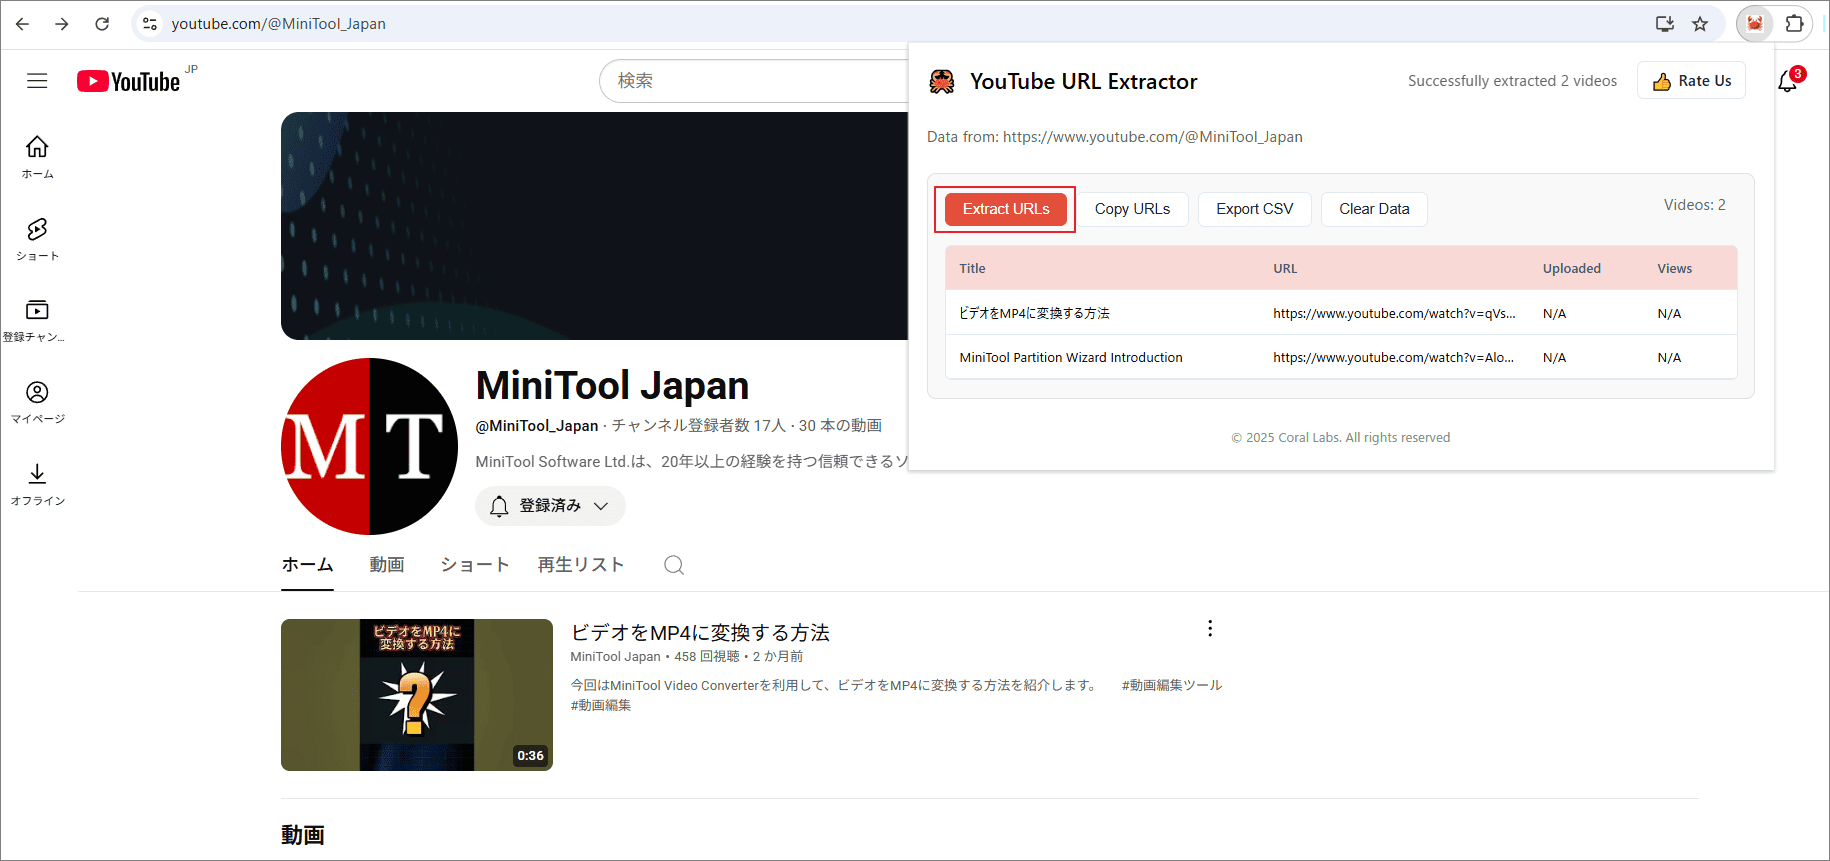Click the crab logo in extension popup
This screenshot has height=861, width=1830.
tap(942, 81)
